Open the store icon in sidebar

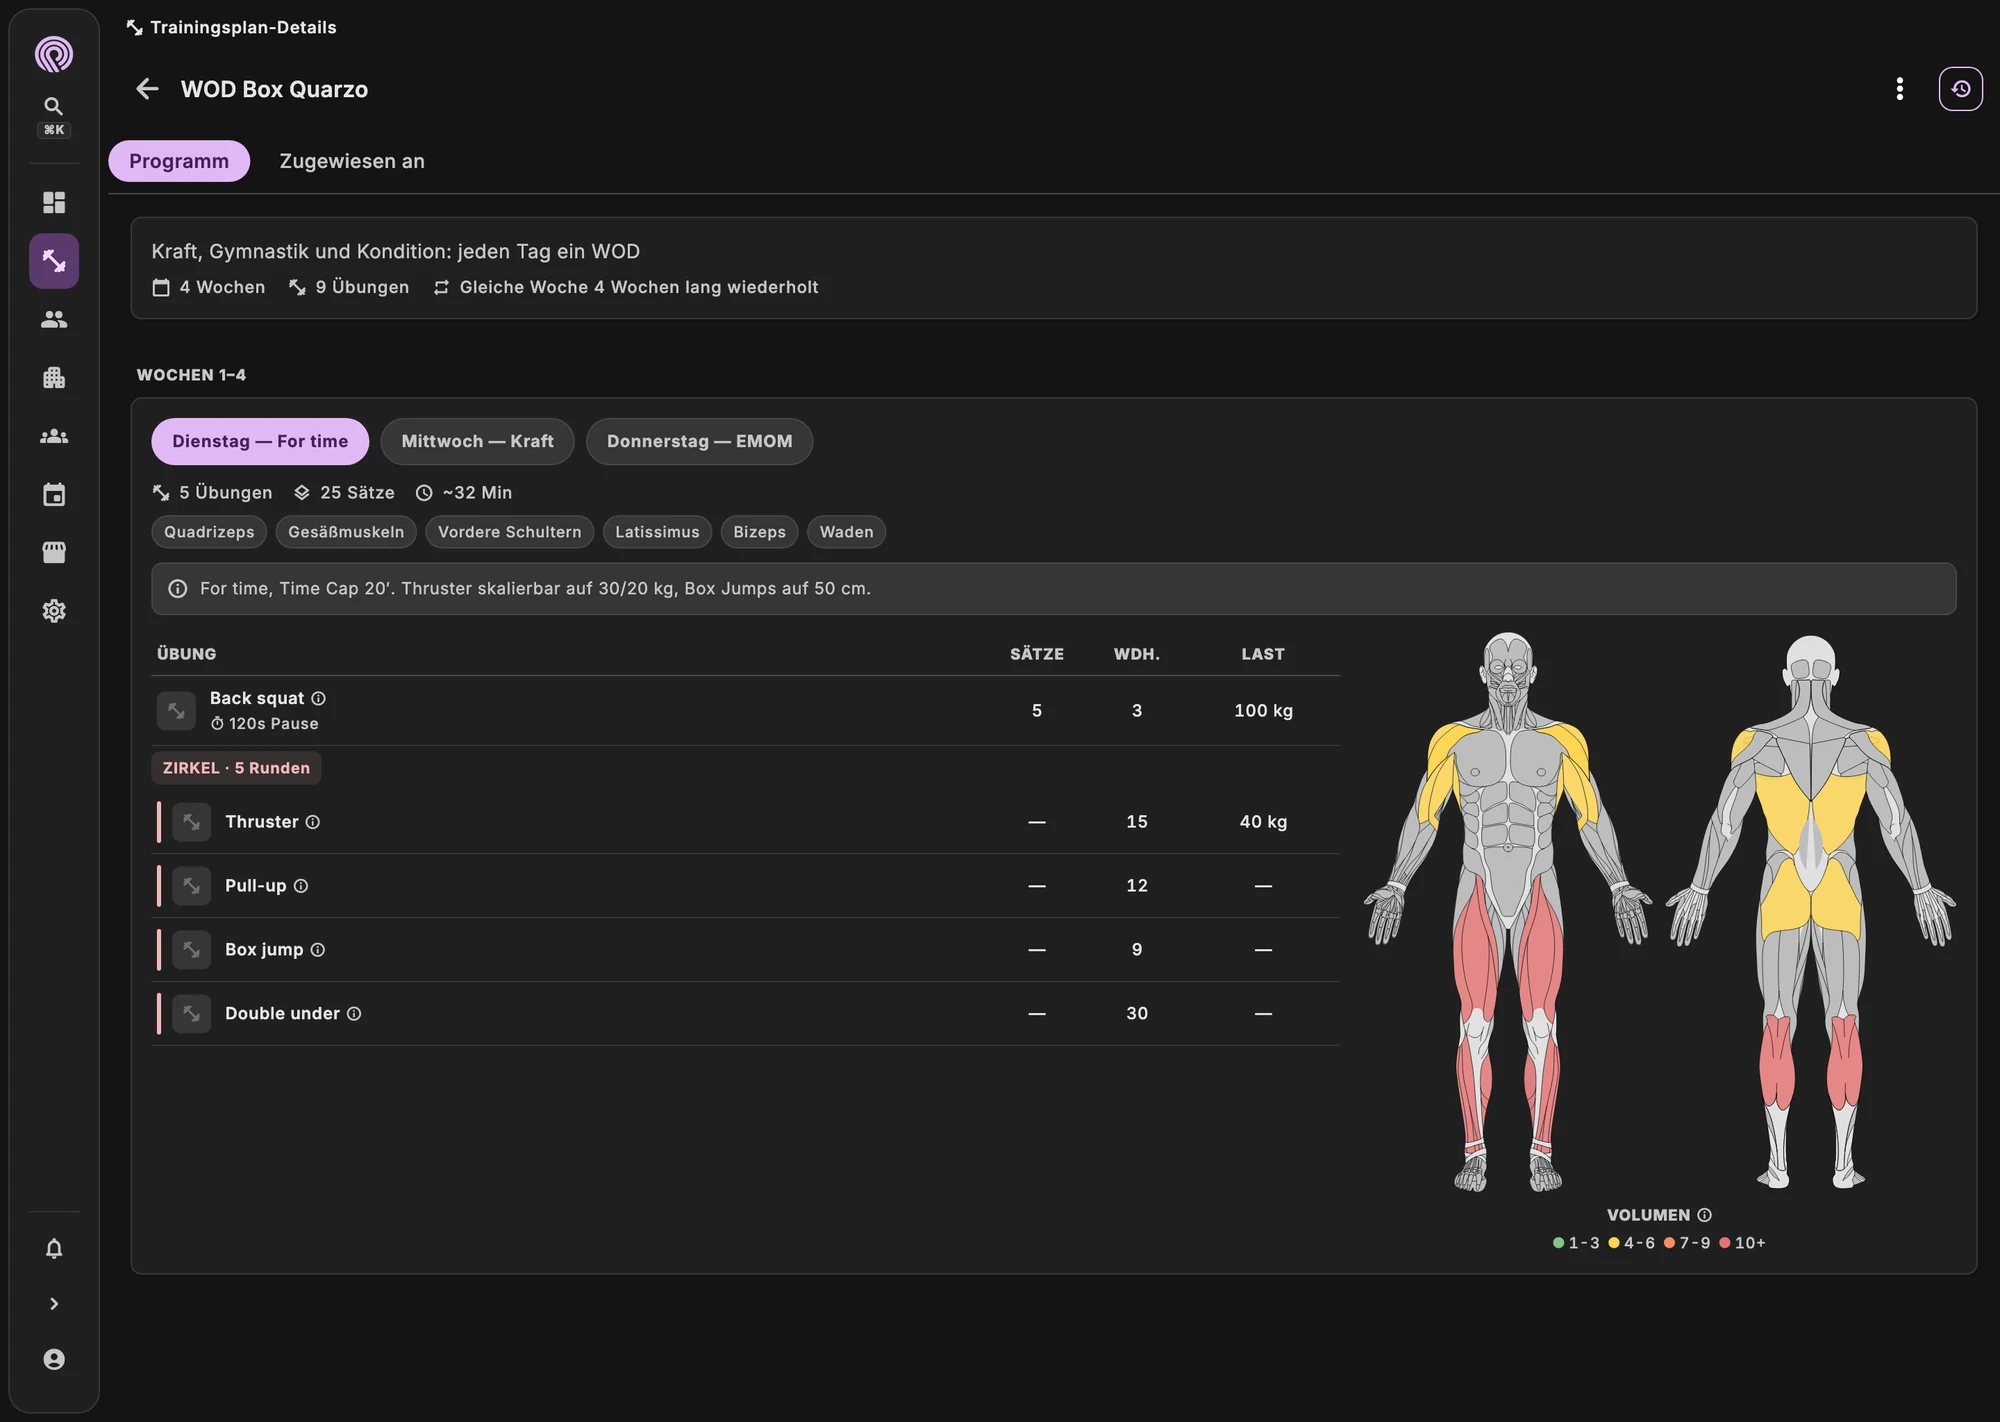(54, 553)
